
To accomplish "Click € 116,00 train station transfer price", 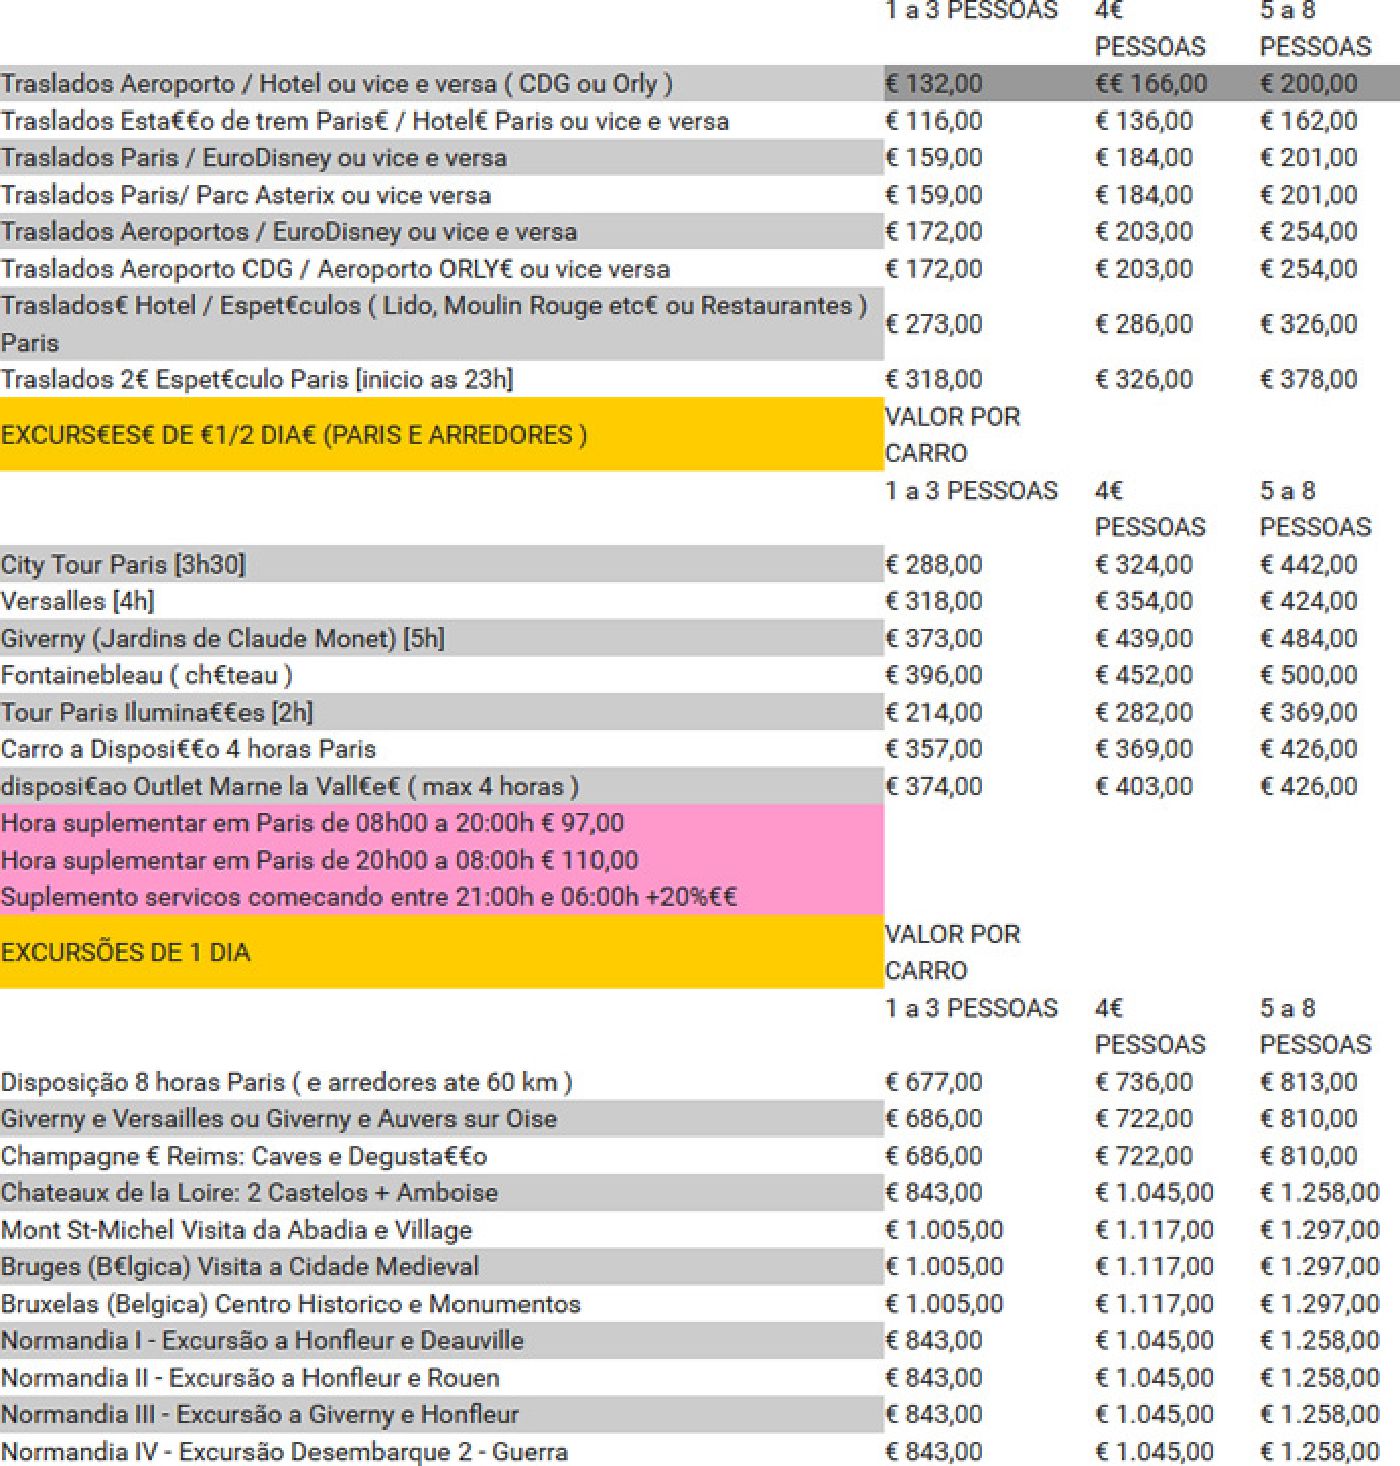I will point(934,121).
